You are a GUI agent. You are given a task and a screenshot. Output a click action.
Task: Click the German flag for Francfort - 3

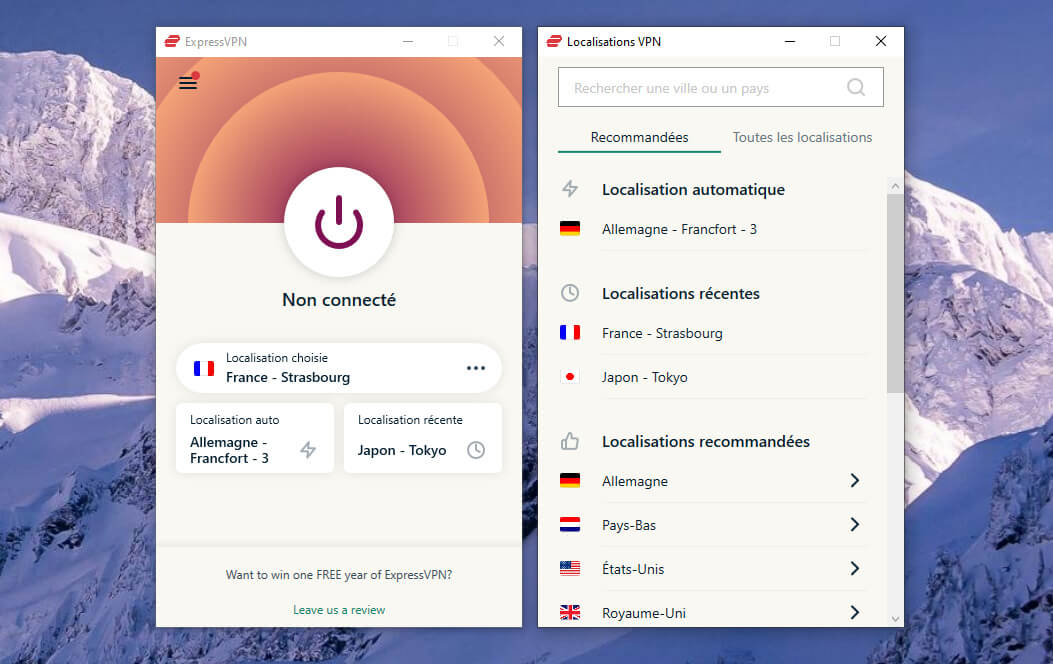pos(569,229)
